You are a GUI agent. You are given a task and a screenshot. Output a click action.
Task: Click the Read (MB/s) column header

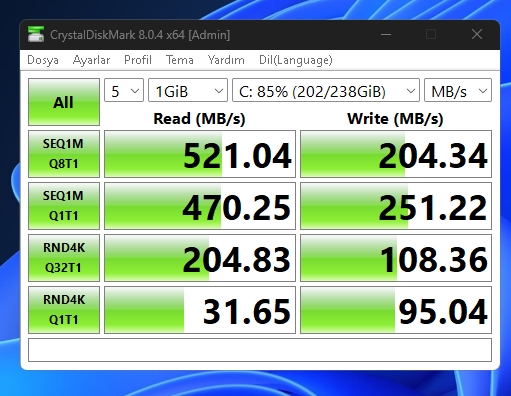pyautogui.click(x=199, y=119)
